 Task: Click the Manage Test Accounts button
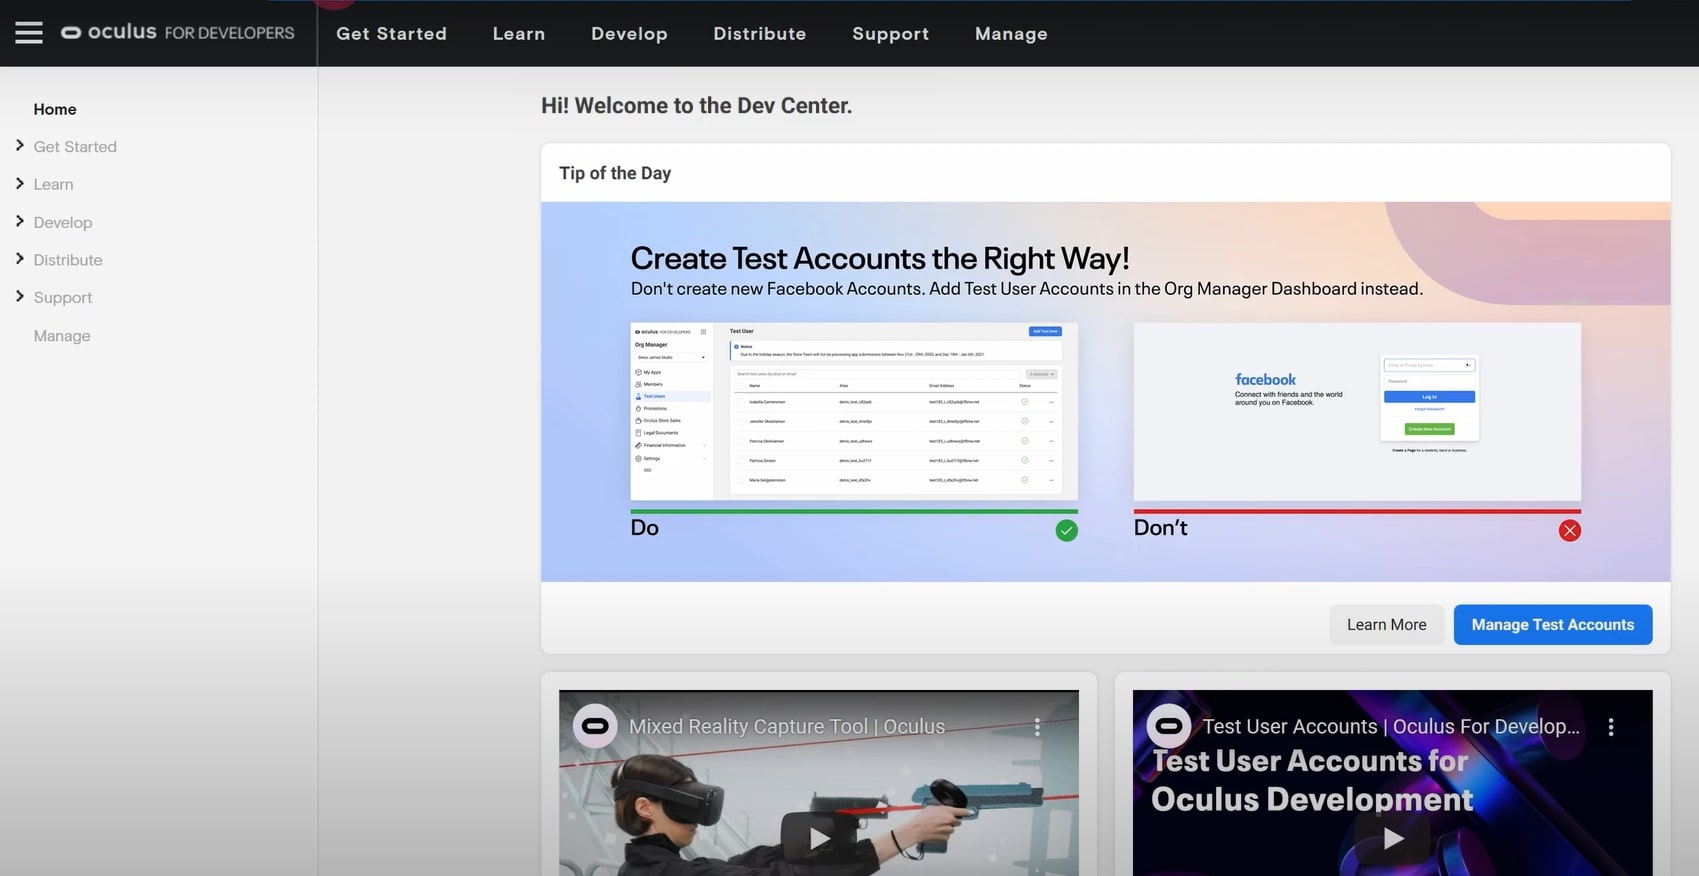point(1552,625)
